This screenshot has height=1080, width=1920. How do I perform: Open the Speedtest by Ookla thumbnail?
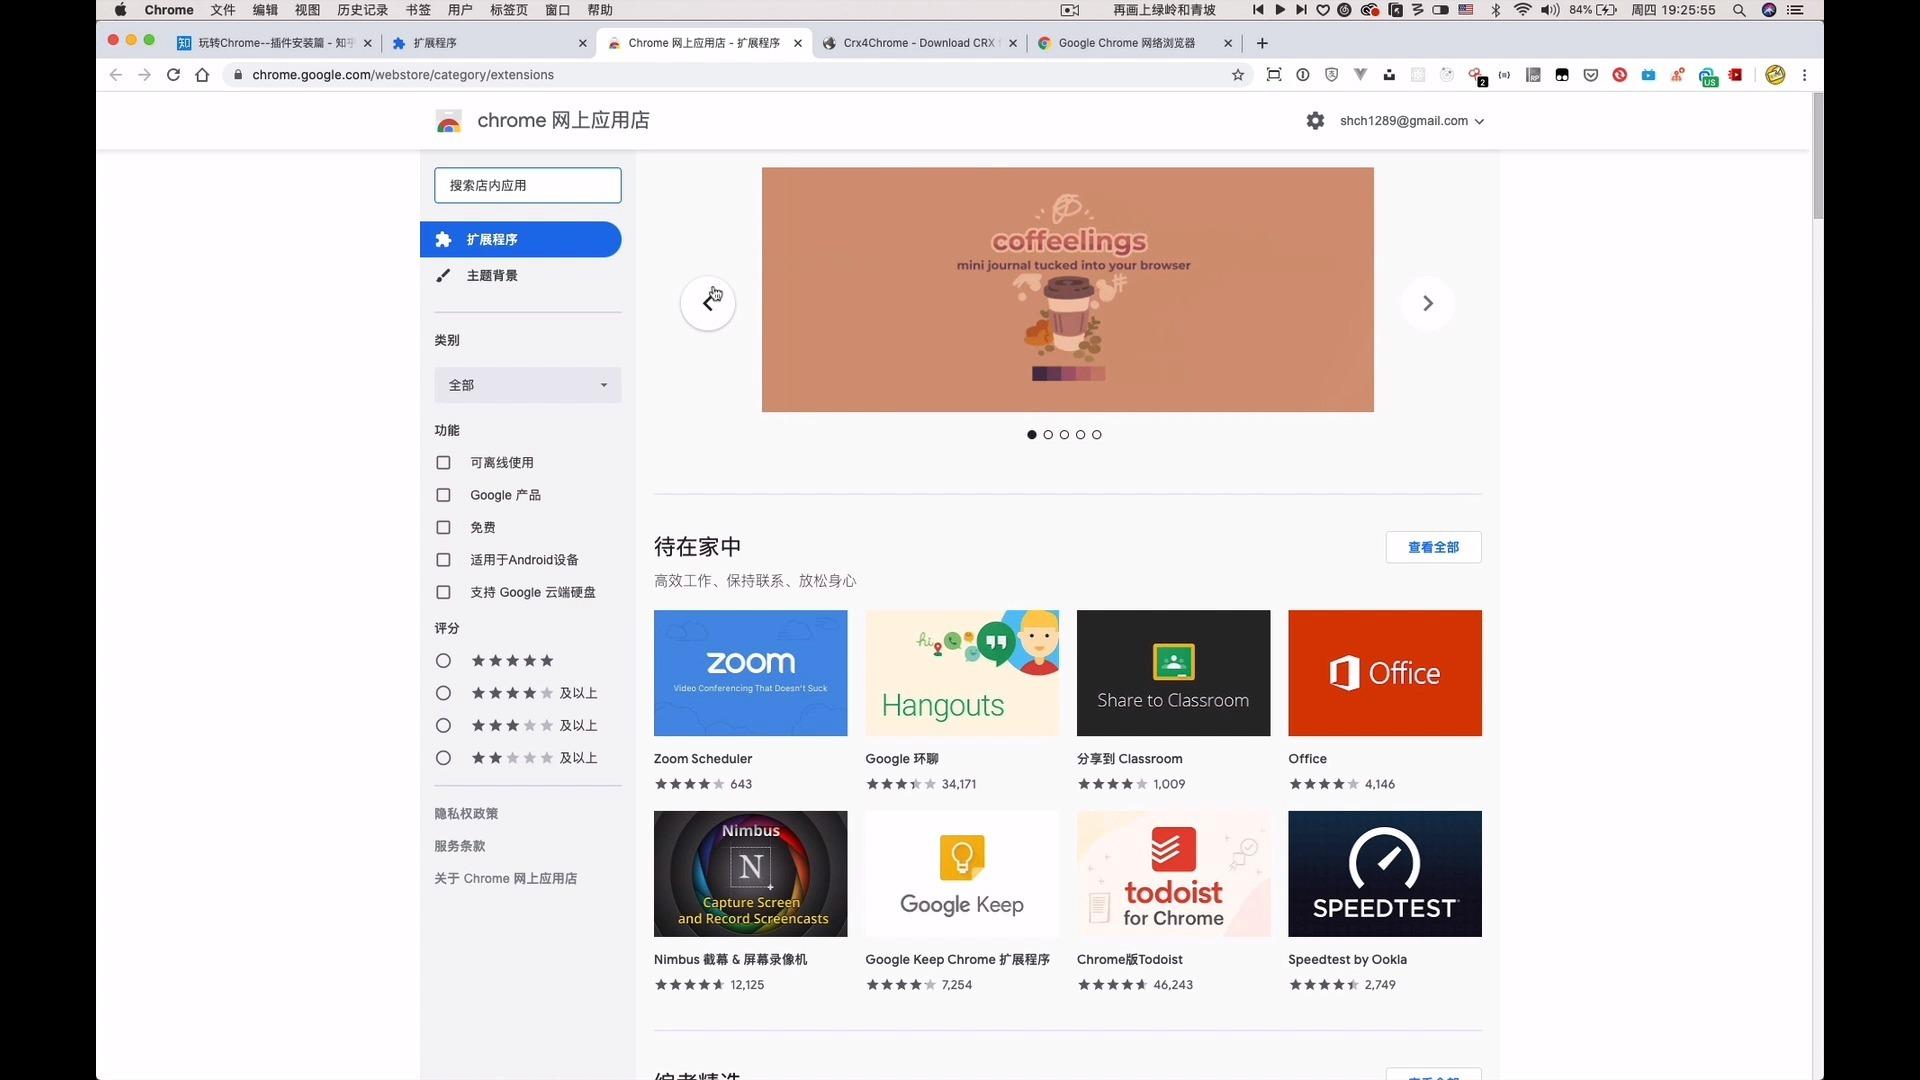[1384, 874]
